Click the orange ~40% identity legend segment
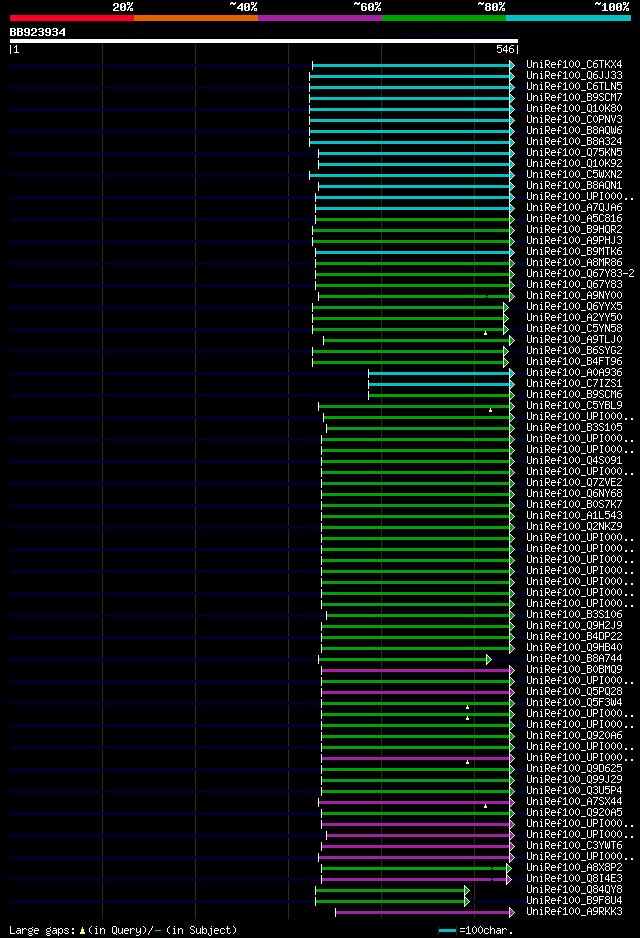The height and width of the screenshot is (938, 640). [196, 18]
